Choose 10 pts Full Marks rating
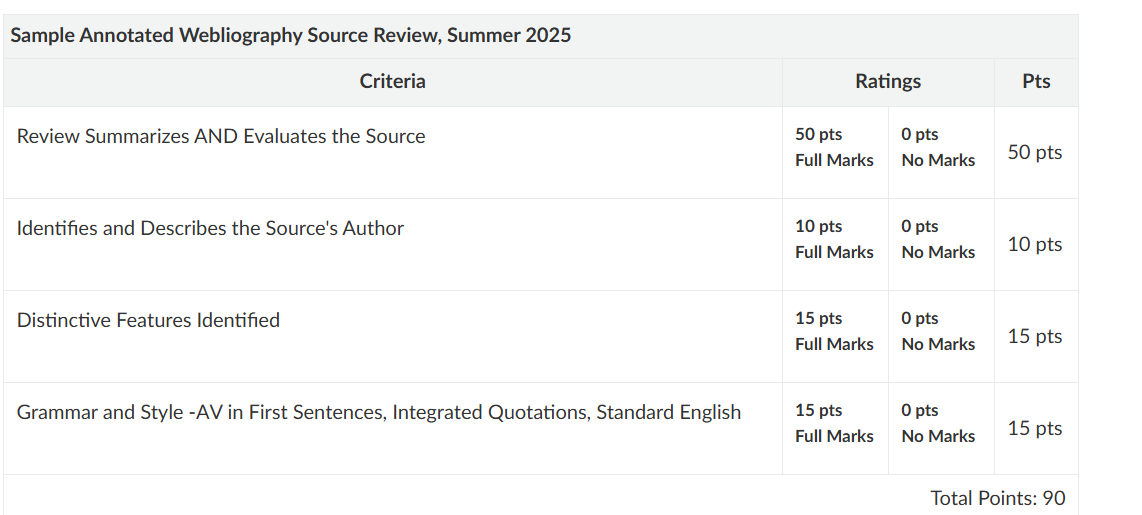The image size is (1142, 515). tap(835, 240)
